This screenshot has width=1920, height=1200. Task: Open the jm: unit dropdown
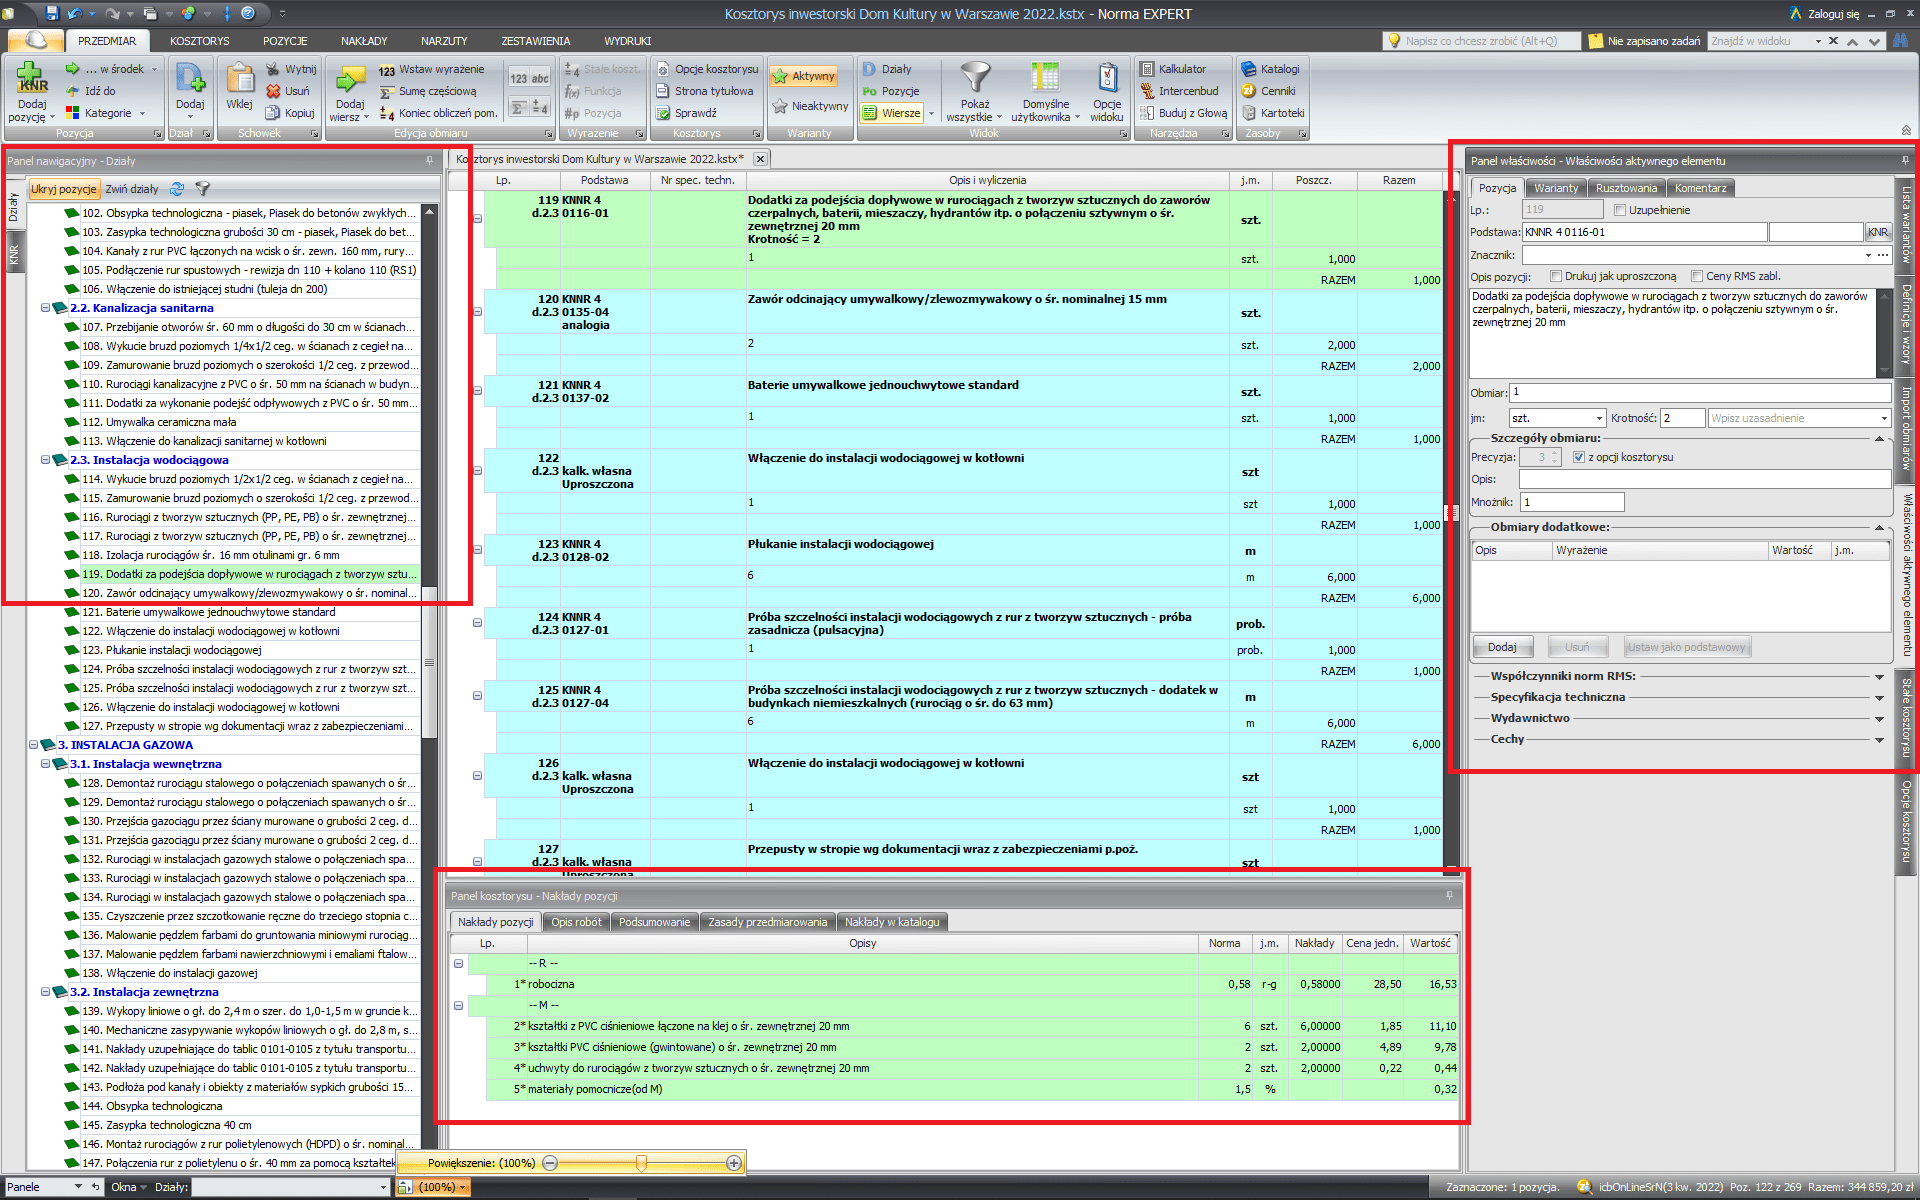(x=1599, y=418)
